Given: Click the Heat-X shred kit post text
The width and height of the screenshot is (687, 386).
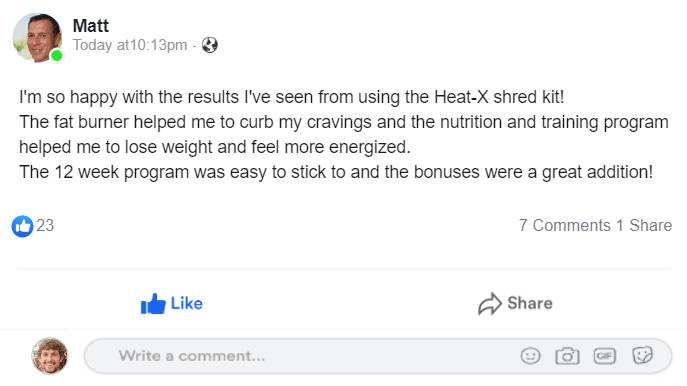Looking at the screenshot, I should pos(499,97).
